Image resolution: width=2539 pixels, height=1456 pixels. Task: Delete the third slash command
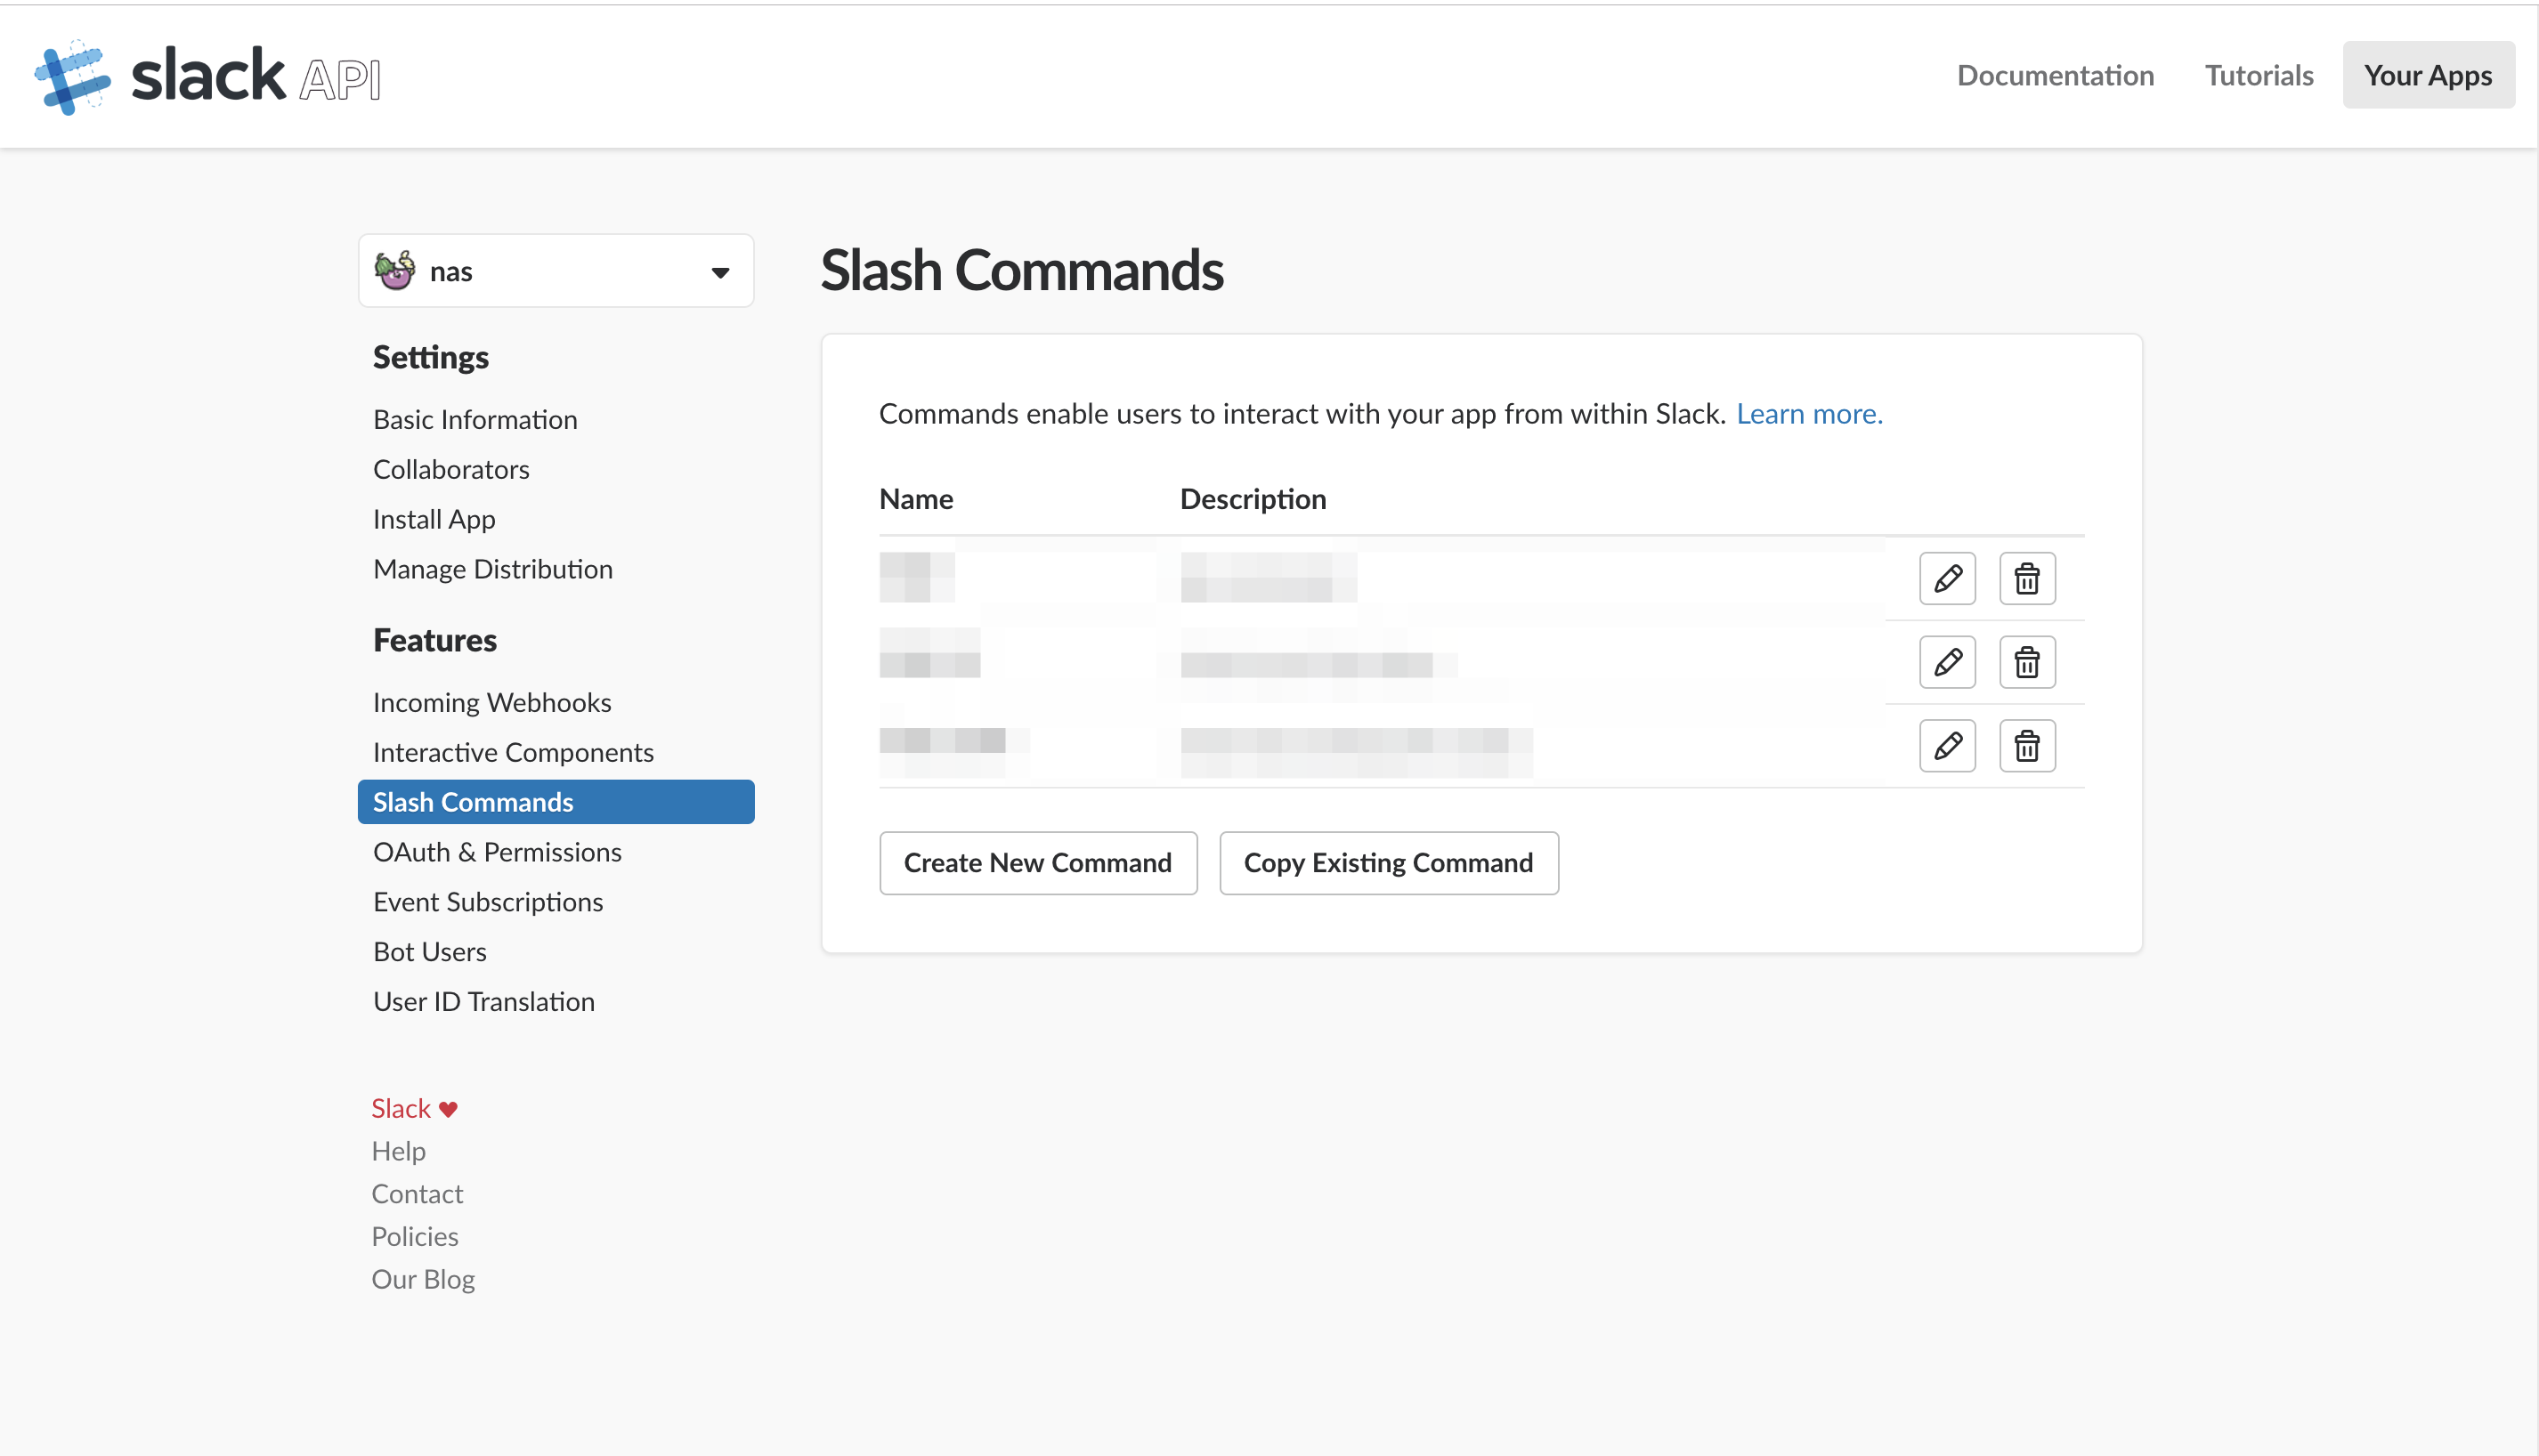pyautogui.click(x=2027, y=746)
